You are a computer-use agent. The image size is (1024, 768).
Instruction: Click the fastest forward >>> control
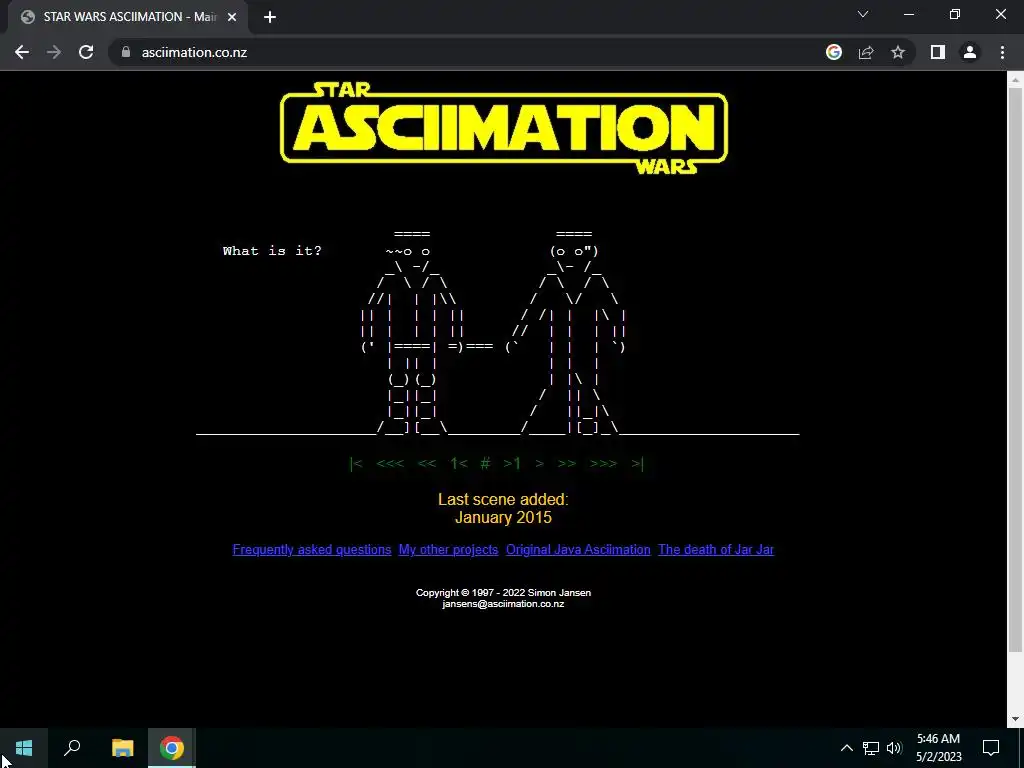click(x=603, y=464)
